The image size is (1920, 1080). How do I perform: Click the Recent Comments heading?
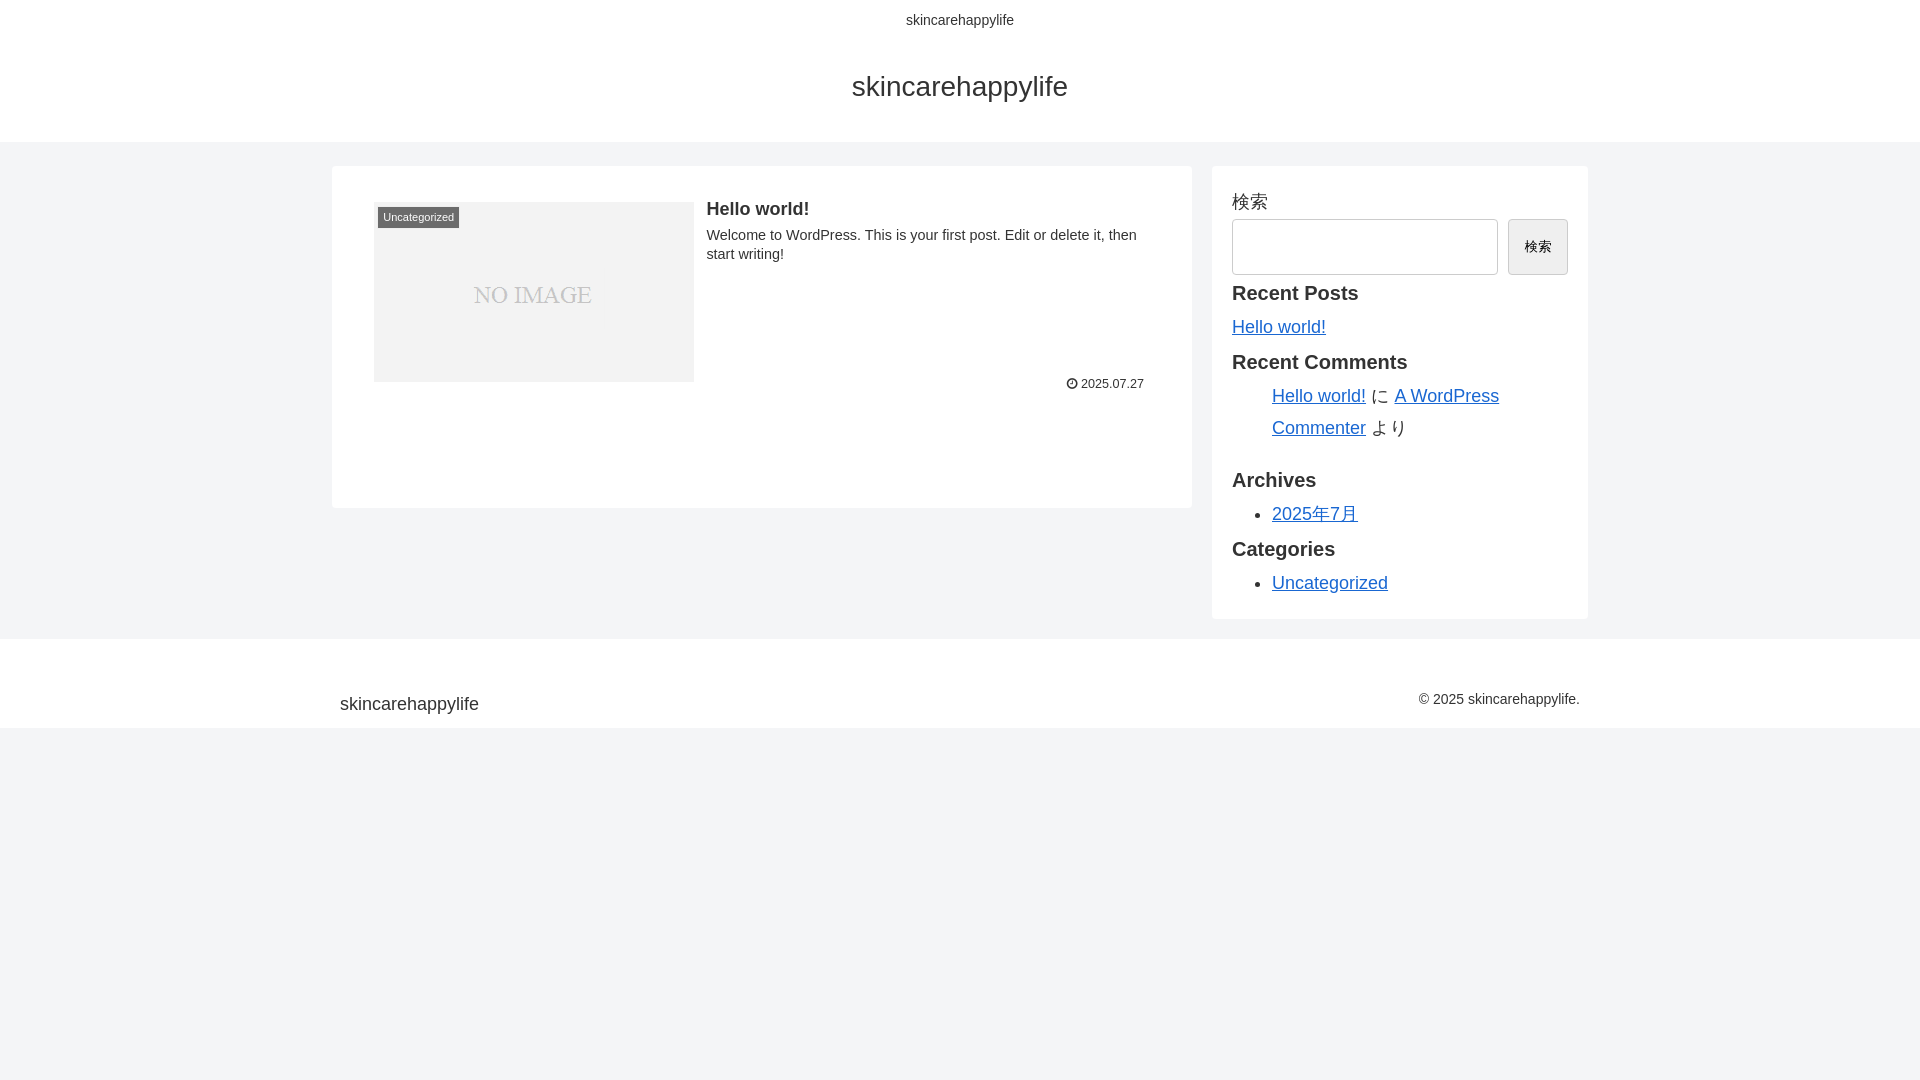click(x=1319, y=362)
